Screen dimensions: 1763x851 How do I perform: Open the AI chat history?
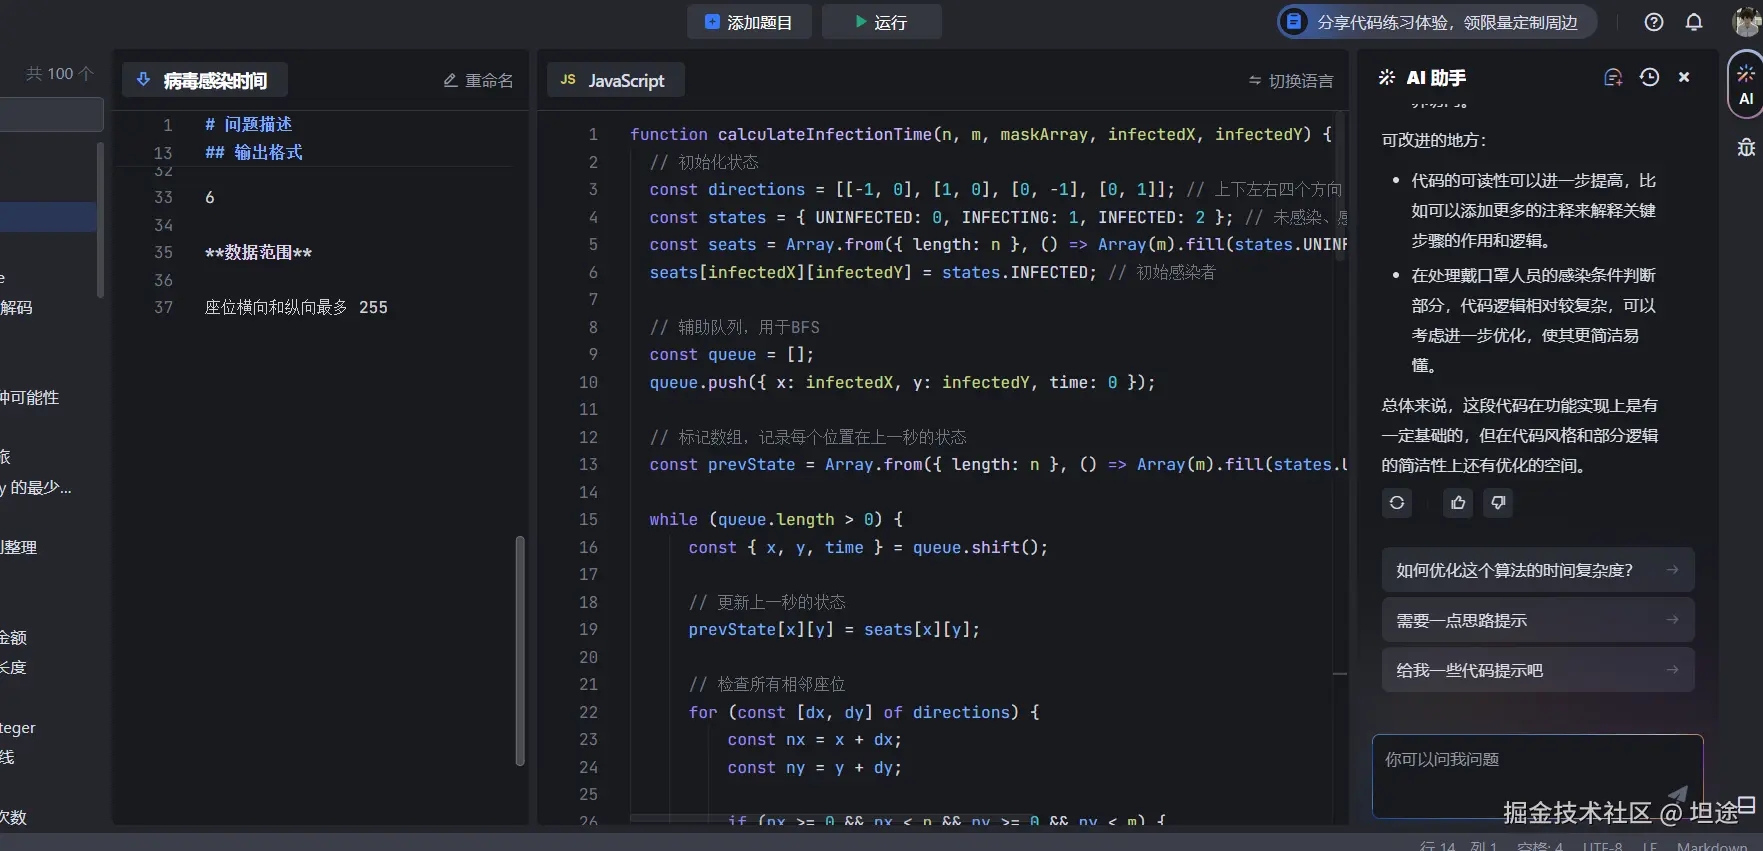pos(1650,78)
